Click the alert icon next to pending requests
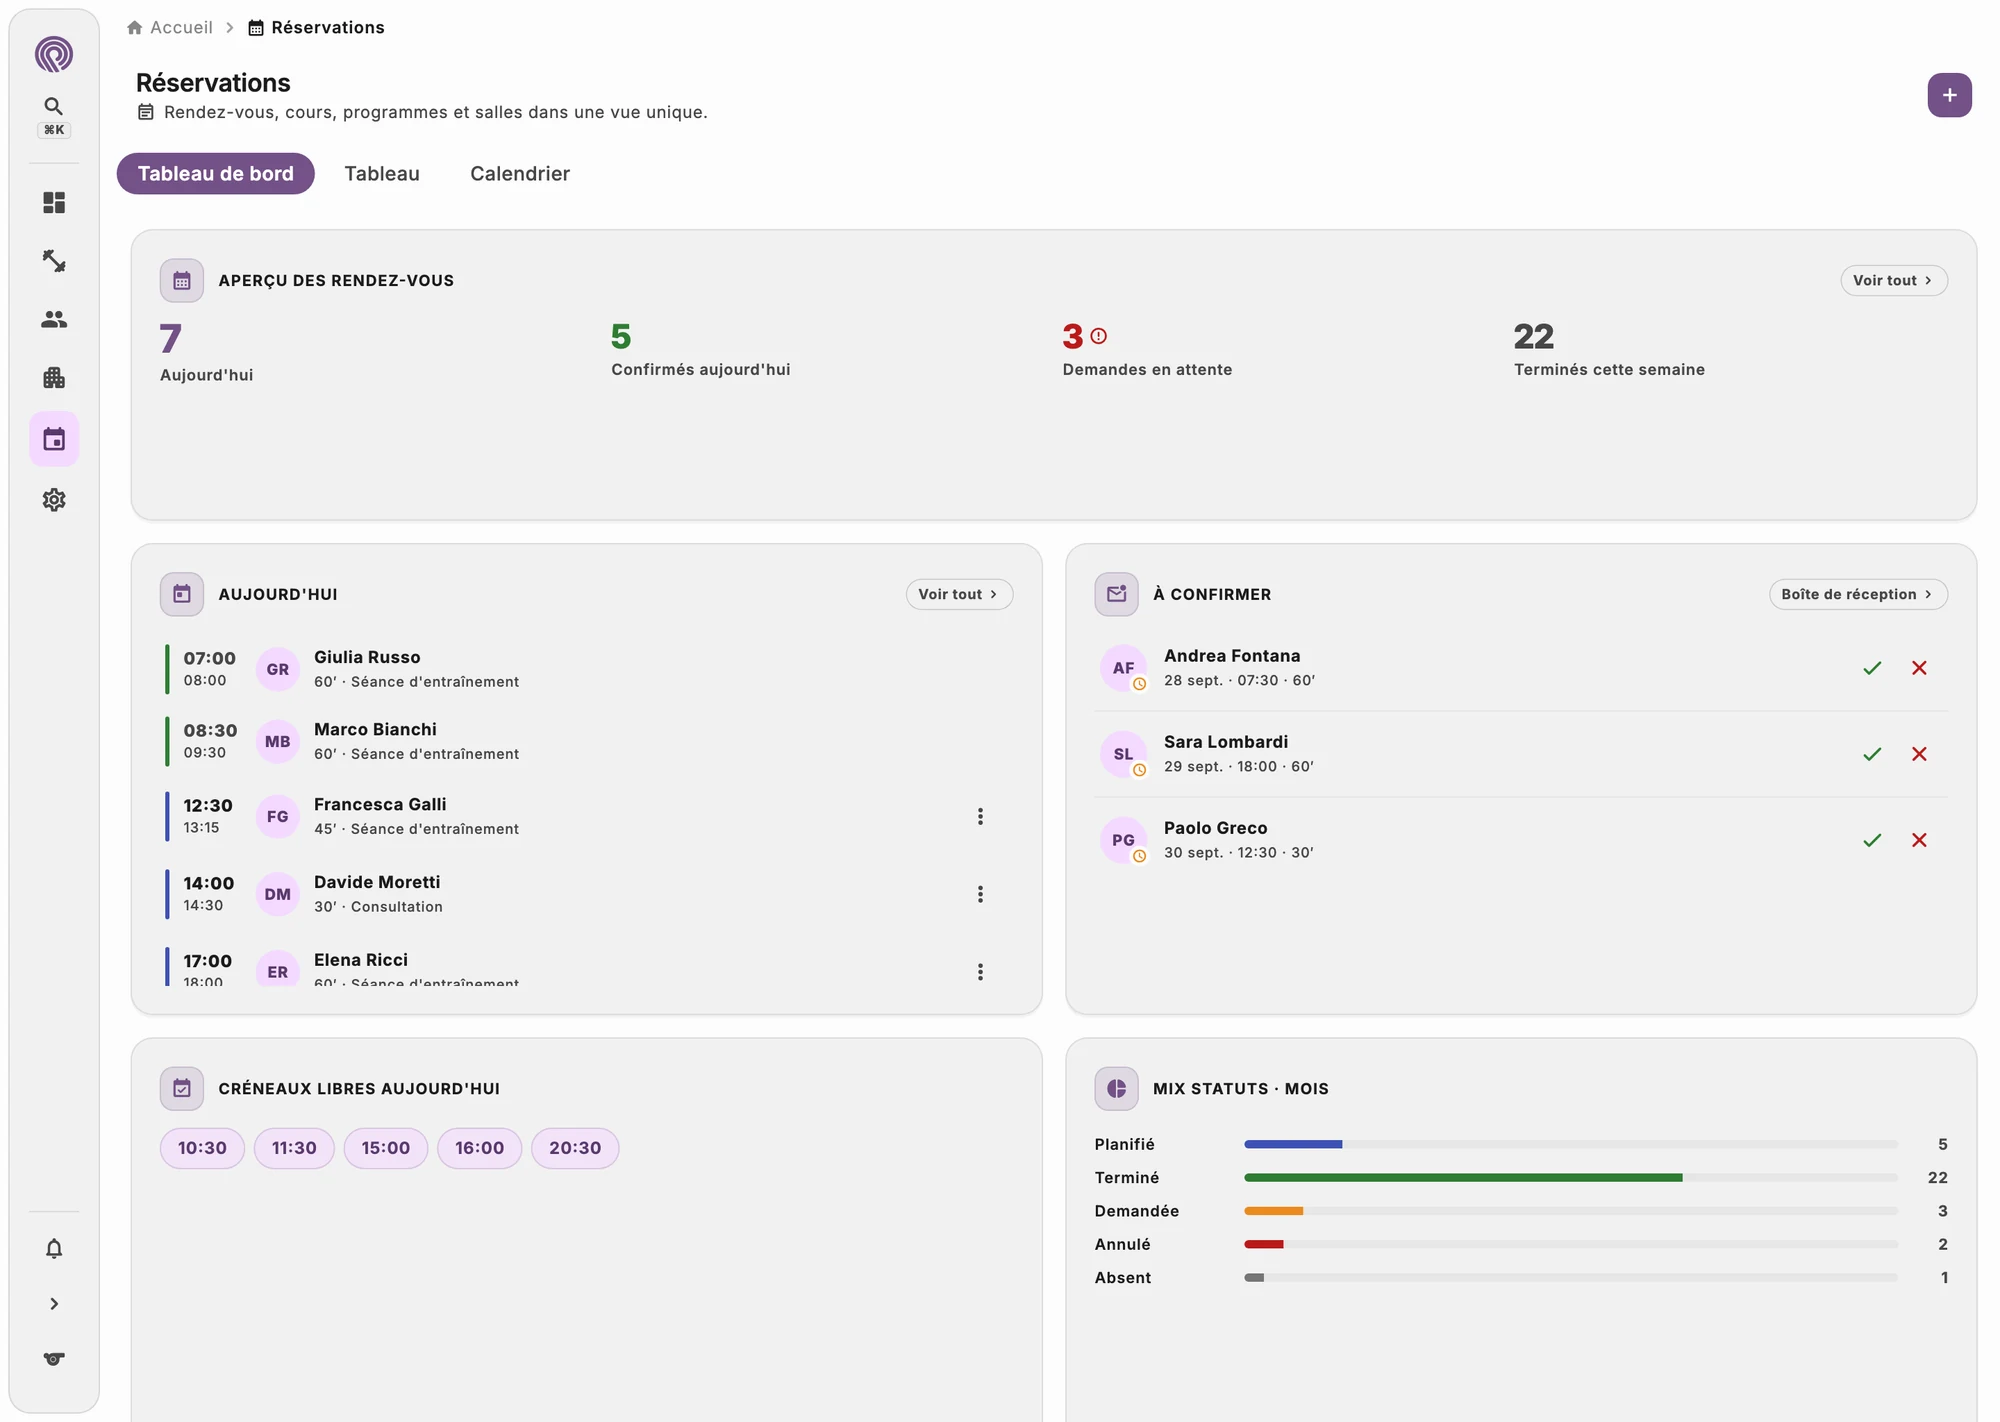Screen dimensions: 2000x1422 pyautogui.click(x=1099, y=336)
